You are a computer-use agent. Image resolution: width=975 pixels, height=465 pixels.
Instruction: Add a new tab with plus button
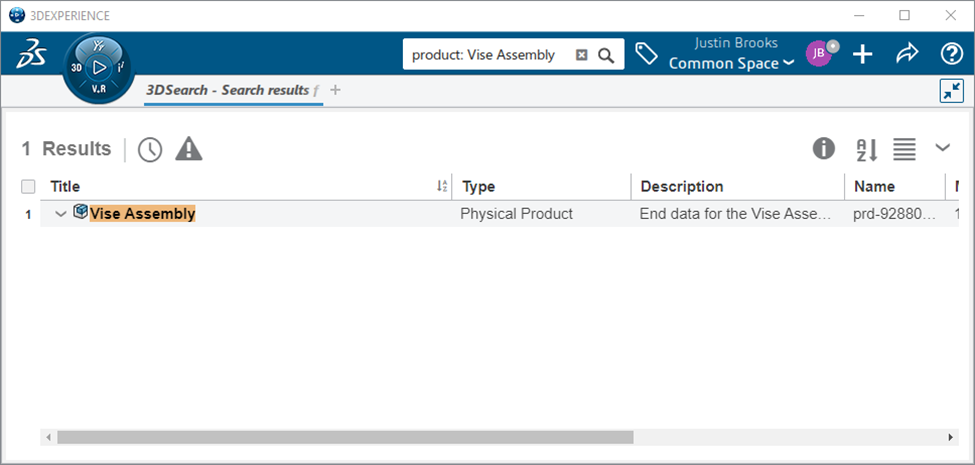tap(335, 90)
